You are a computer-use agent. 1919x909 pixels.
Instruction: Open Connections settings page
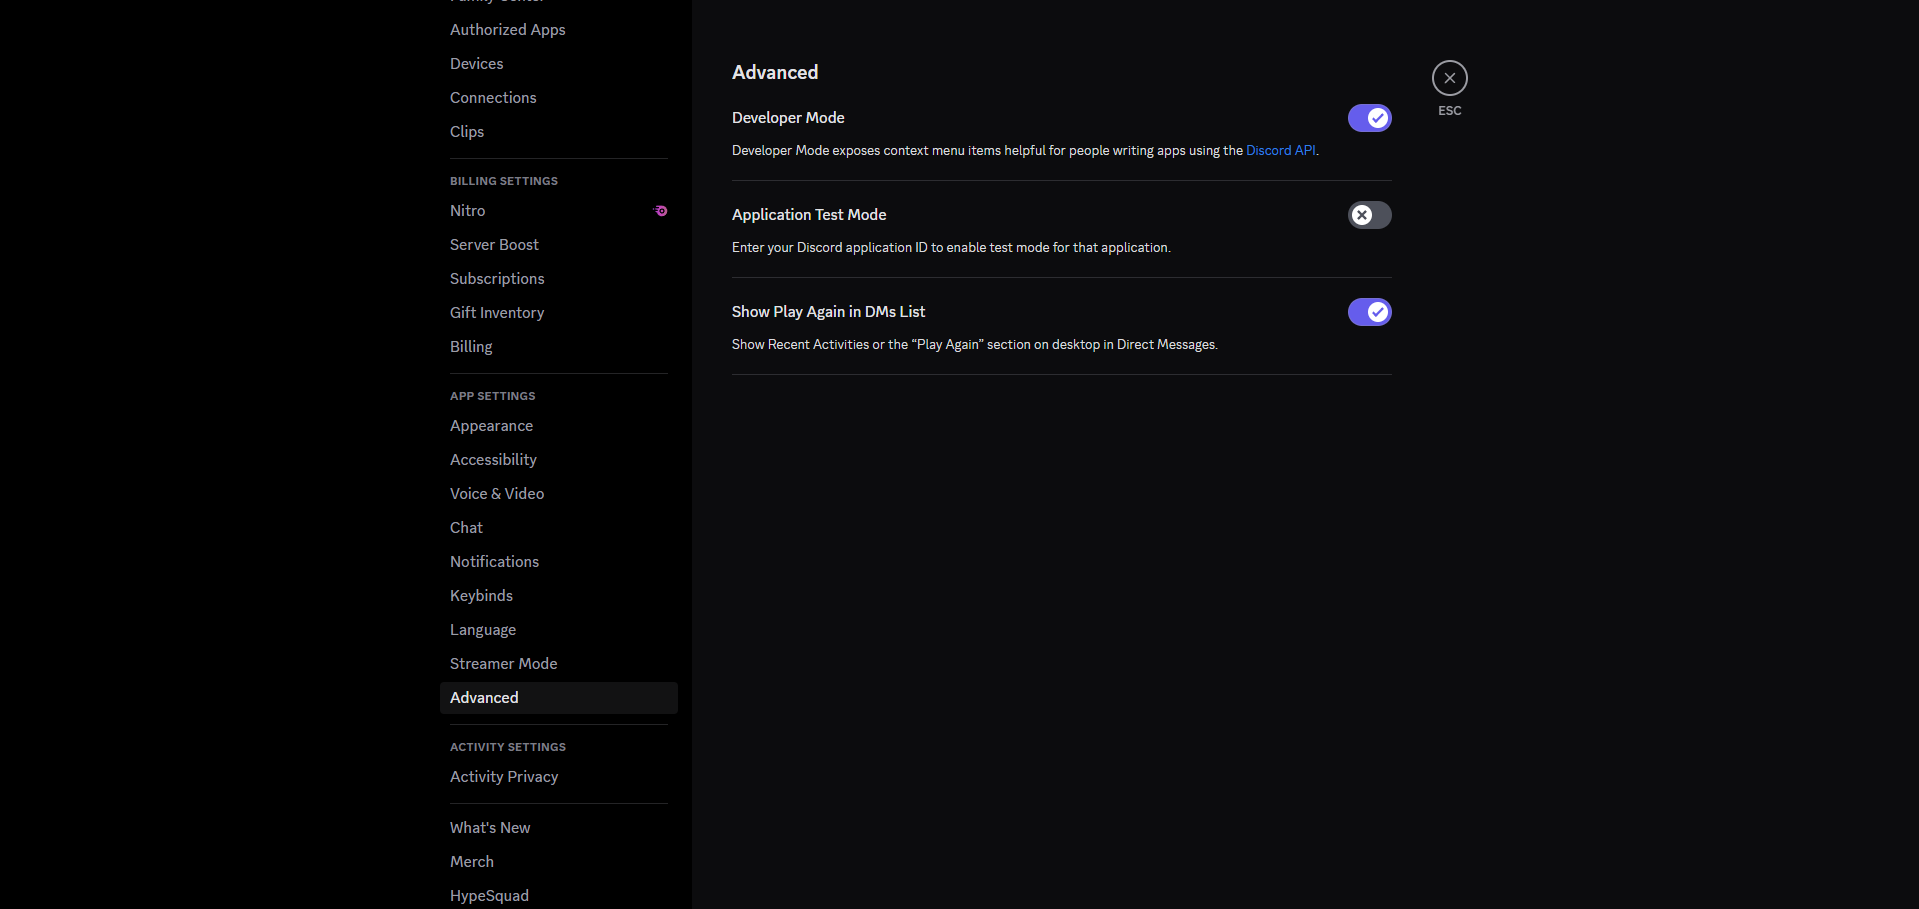(x=558, y=98)
